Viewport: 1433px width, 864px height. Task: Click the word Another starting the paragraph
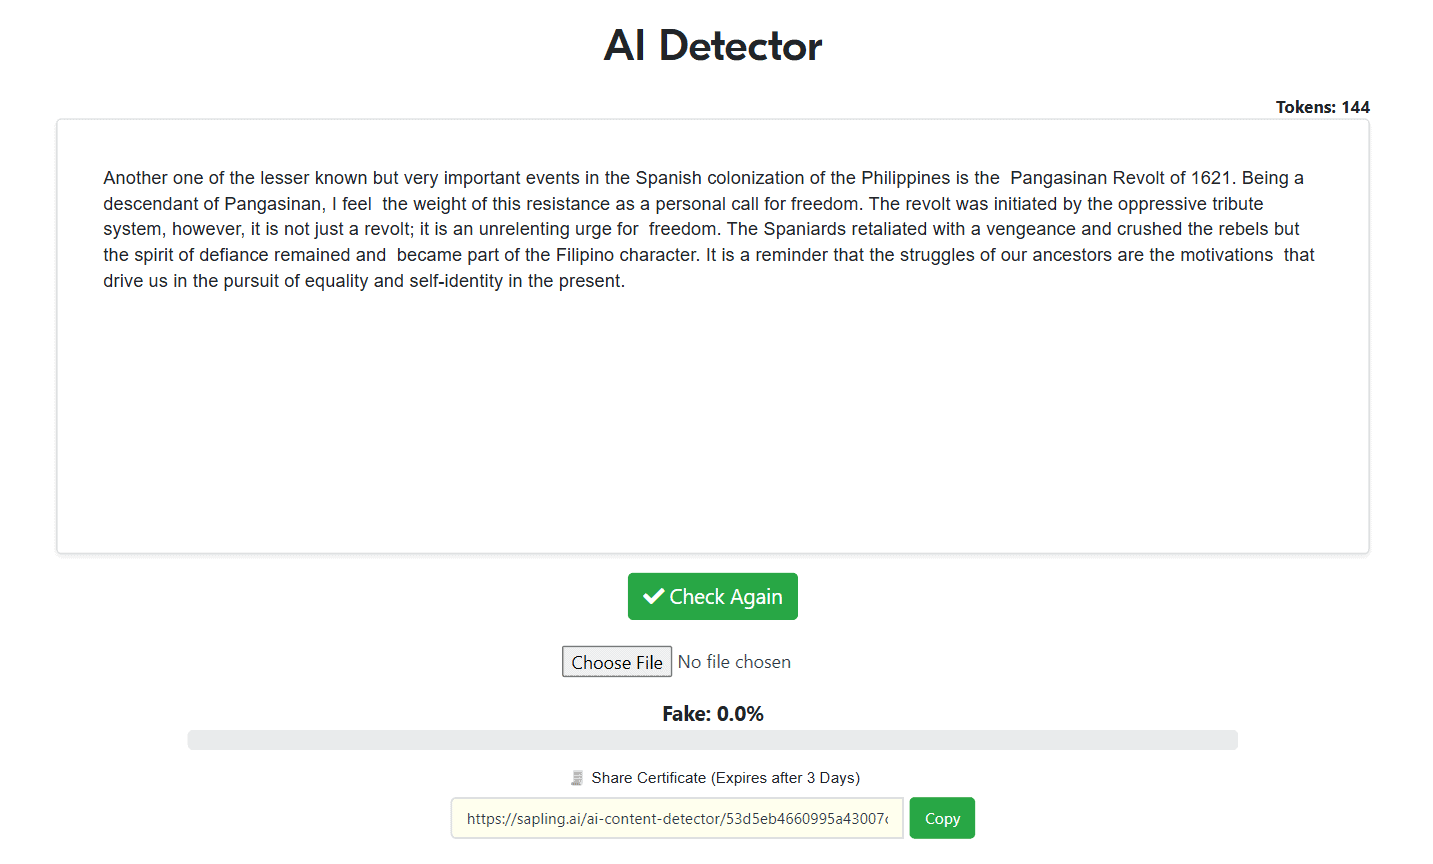[135, 178]
